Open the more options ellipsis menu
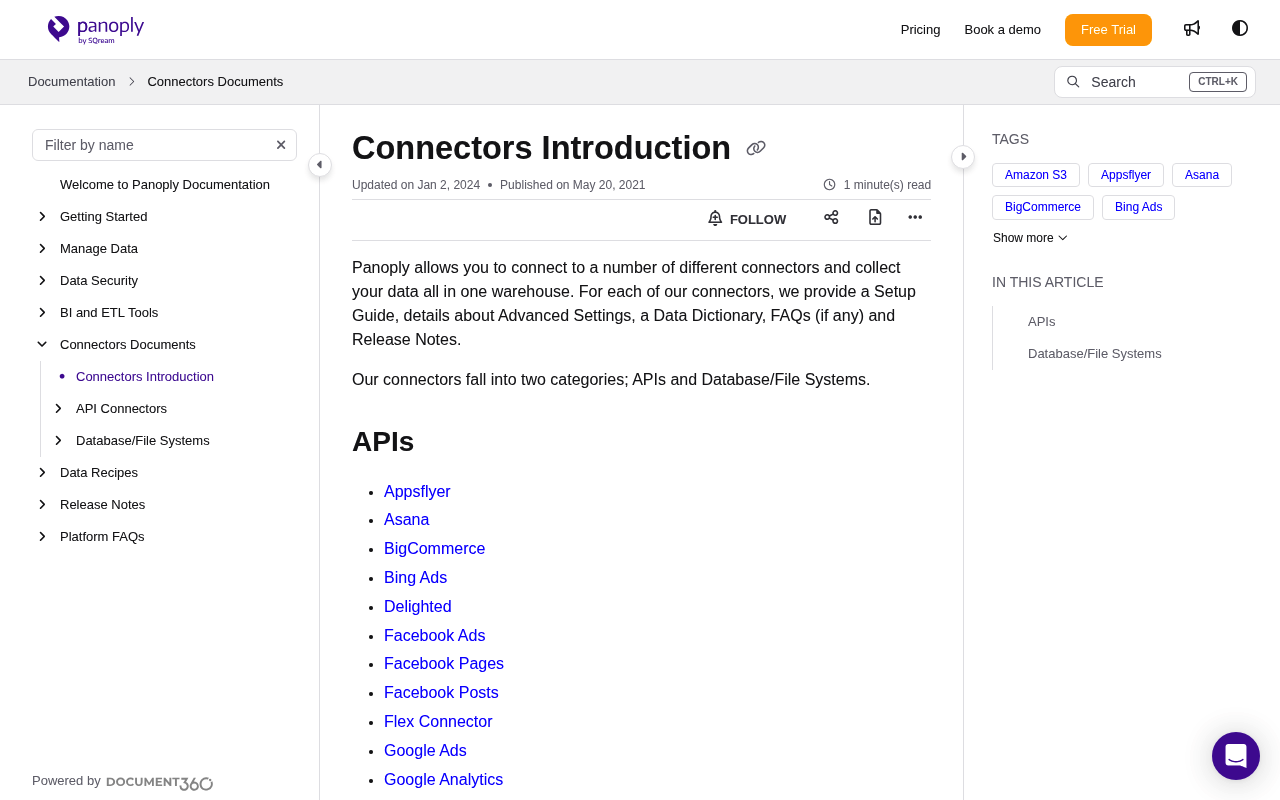The image size is (1280, 800). pyautogui.click(x=915, y=217)
